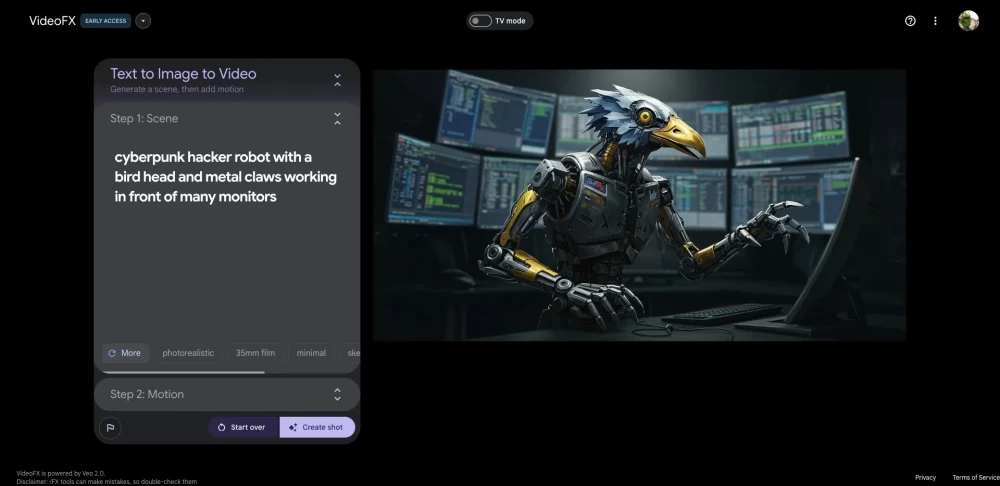The height and width of the screenshot is (486, 1000).
Task: Choose the minimal style chip
Action: [x=311, y=353]
